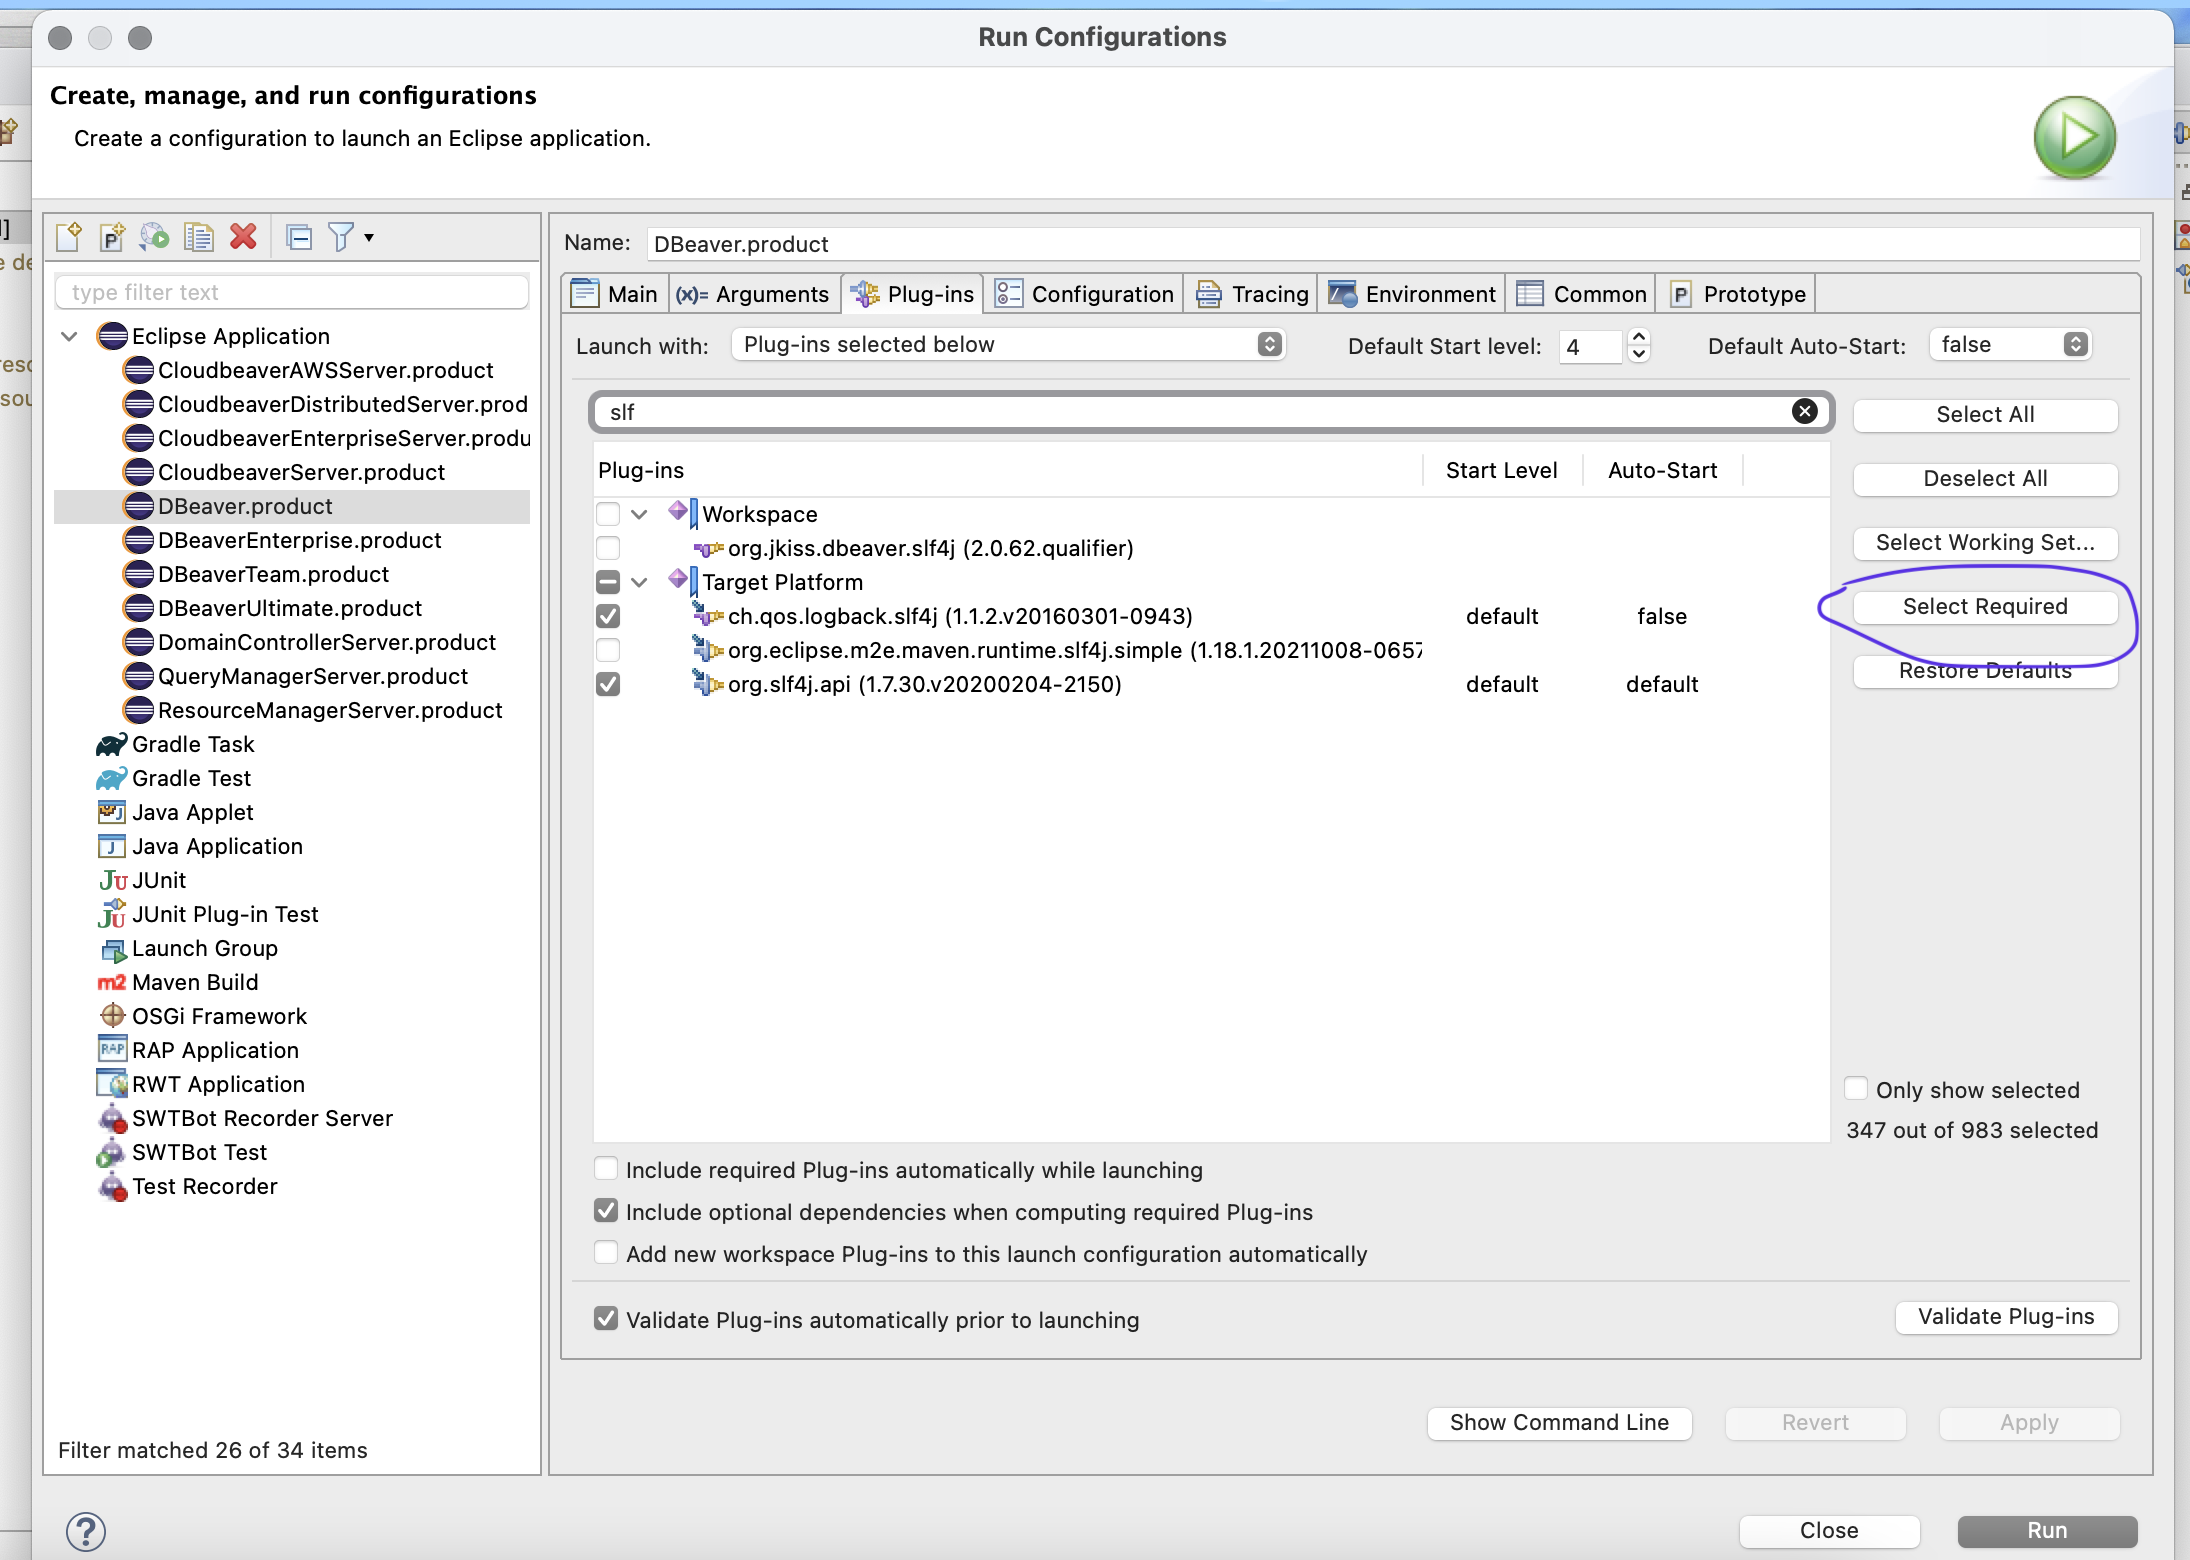The width and height of the screenshot is (2190, 1560).
Task: Switch to the Common tab
Action: coord(1580,293)
